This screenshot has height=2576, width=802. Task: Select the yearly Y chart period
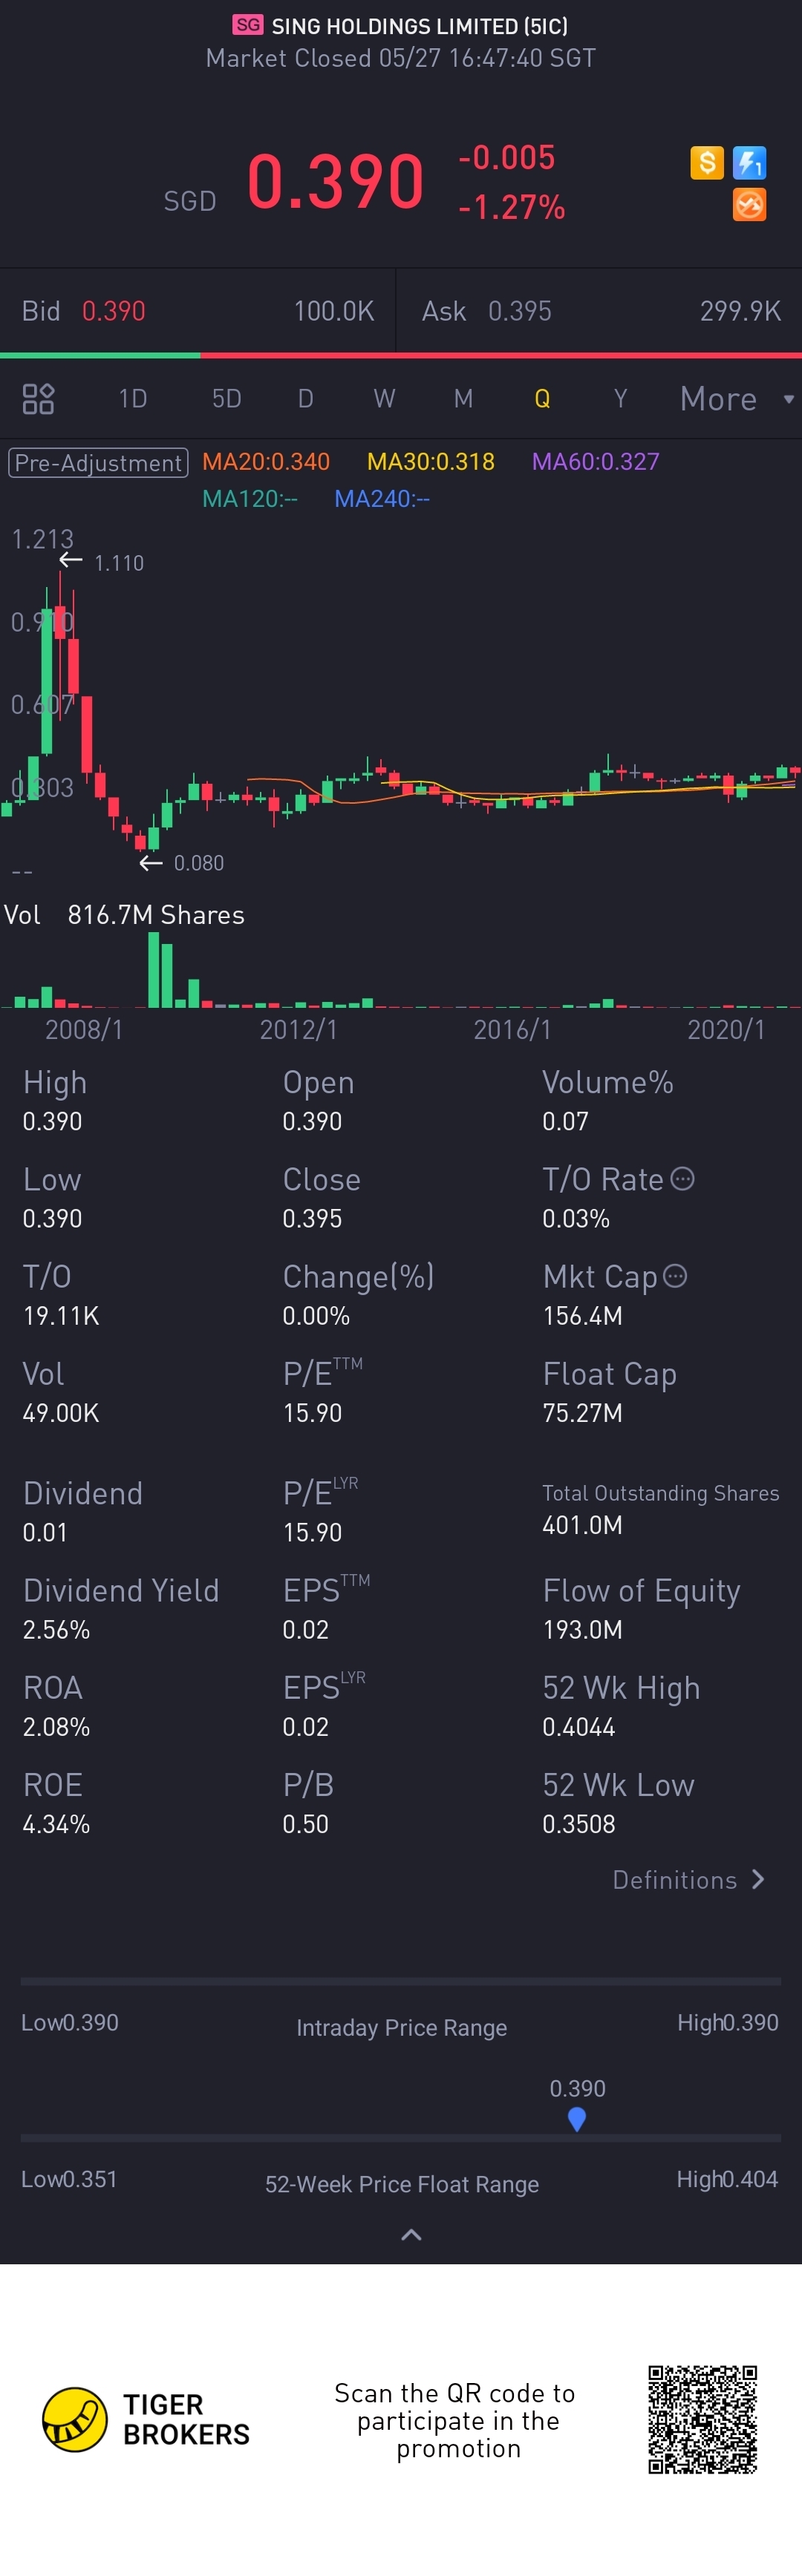click(620, 399)
